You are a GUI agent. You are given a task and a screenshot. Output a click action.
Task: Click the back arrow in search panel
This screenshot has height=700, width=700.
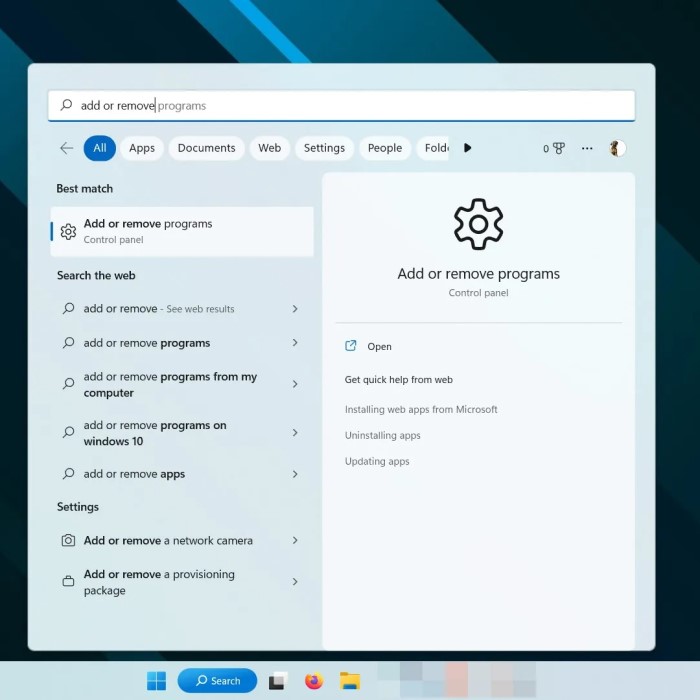[x=66, y=148]
